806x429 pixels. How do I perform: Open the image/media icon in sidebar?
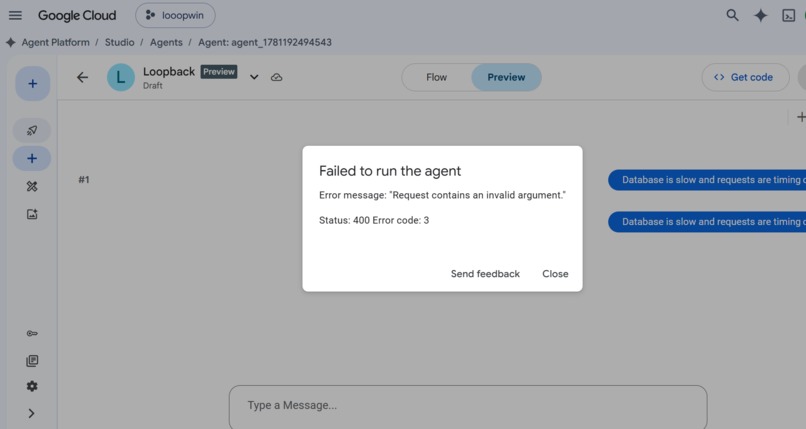[x=32, y=214]
